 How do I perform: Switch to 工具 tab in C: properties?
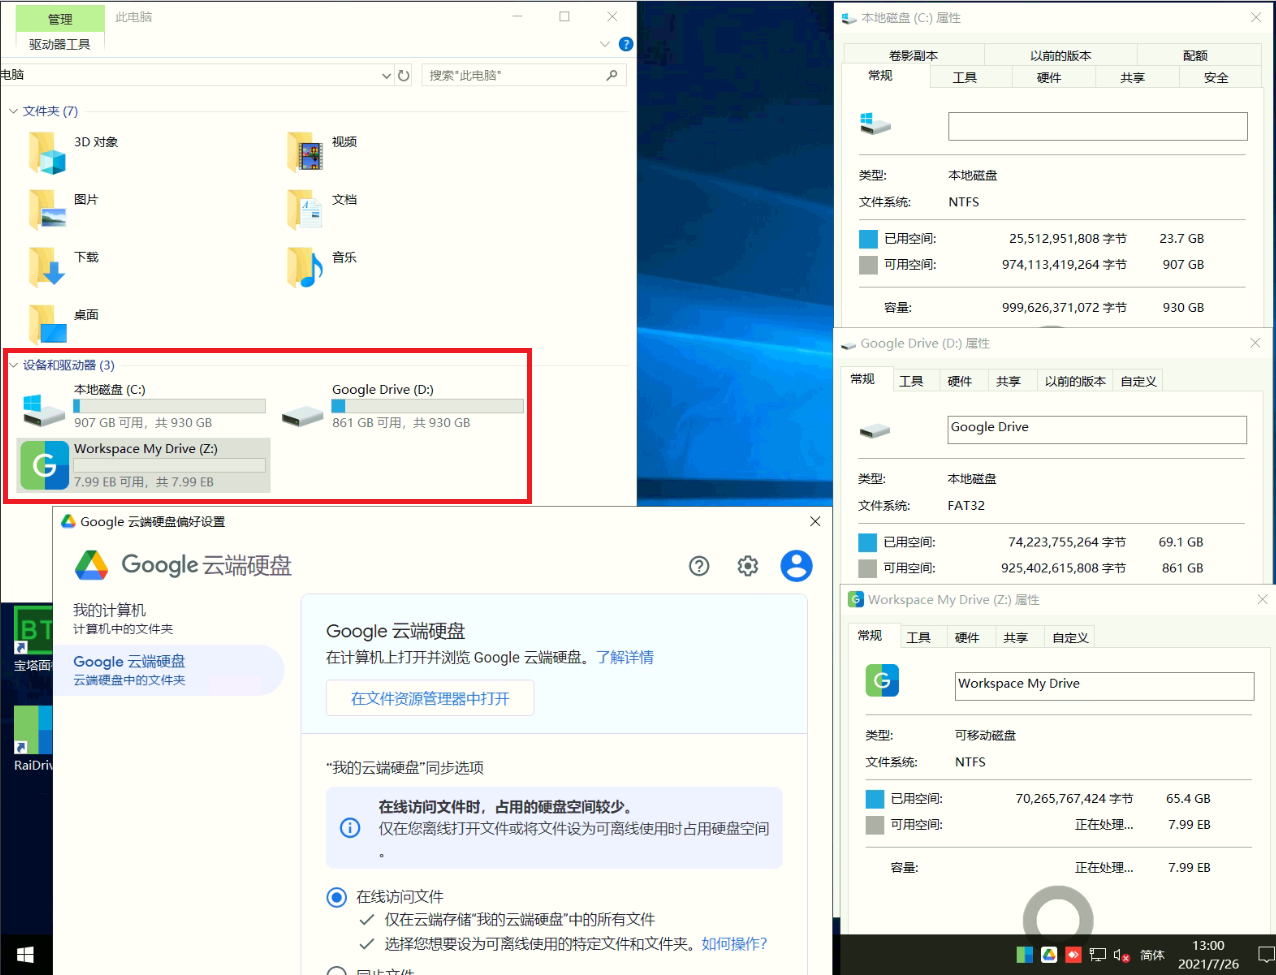point(965,77)
